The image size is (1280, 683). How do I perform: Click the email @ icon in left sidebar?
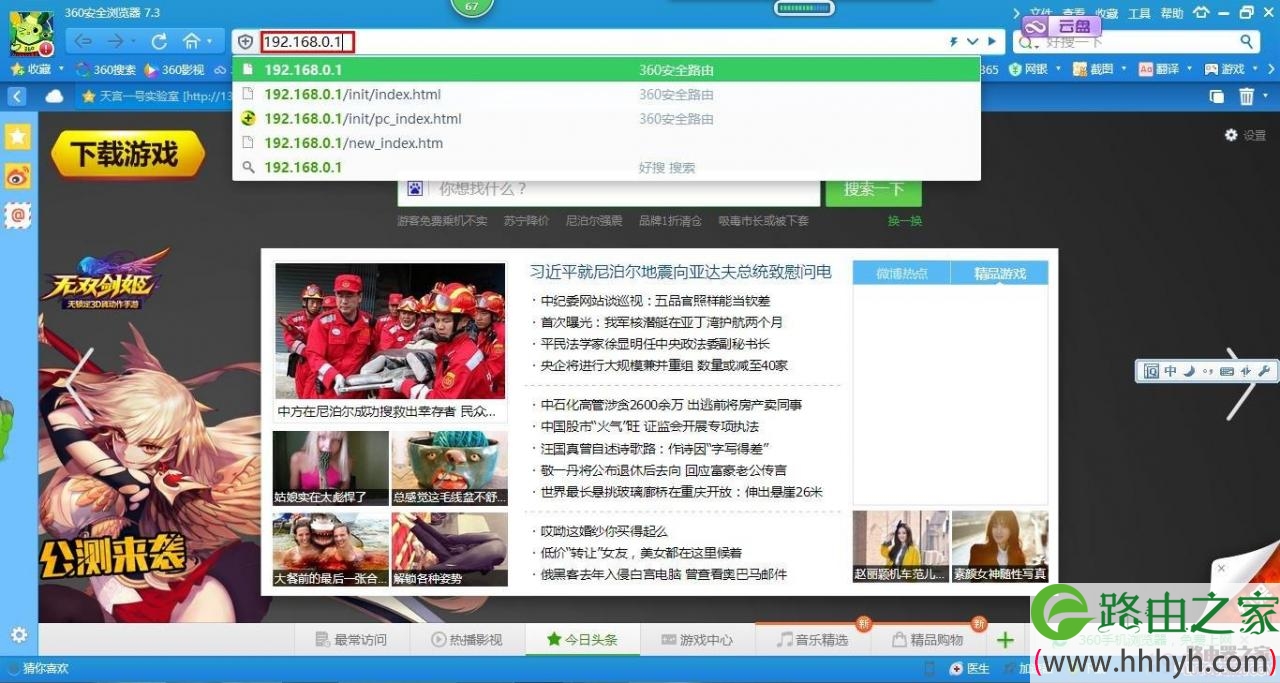coord(18,214)
